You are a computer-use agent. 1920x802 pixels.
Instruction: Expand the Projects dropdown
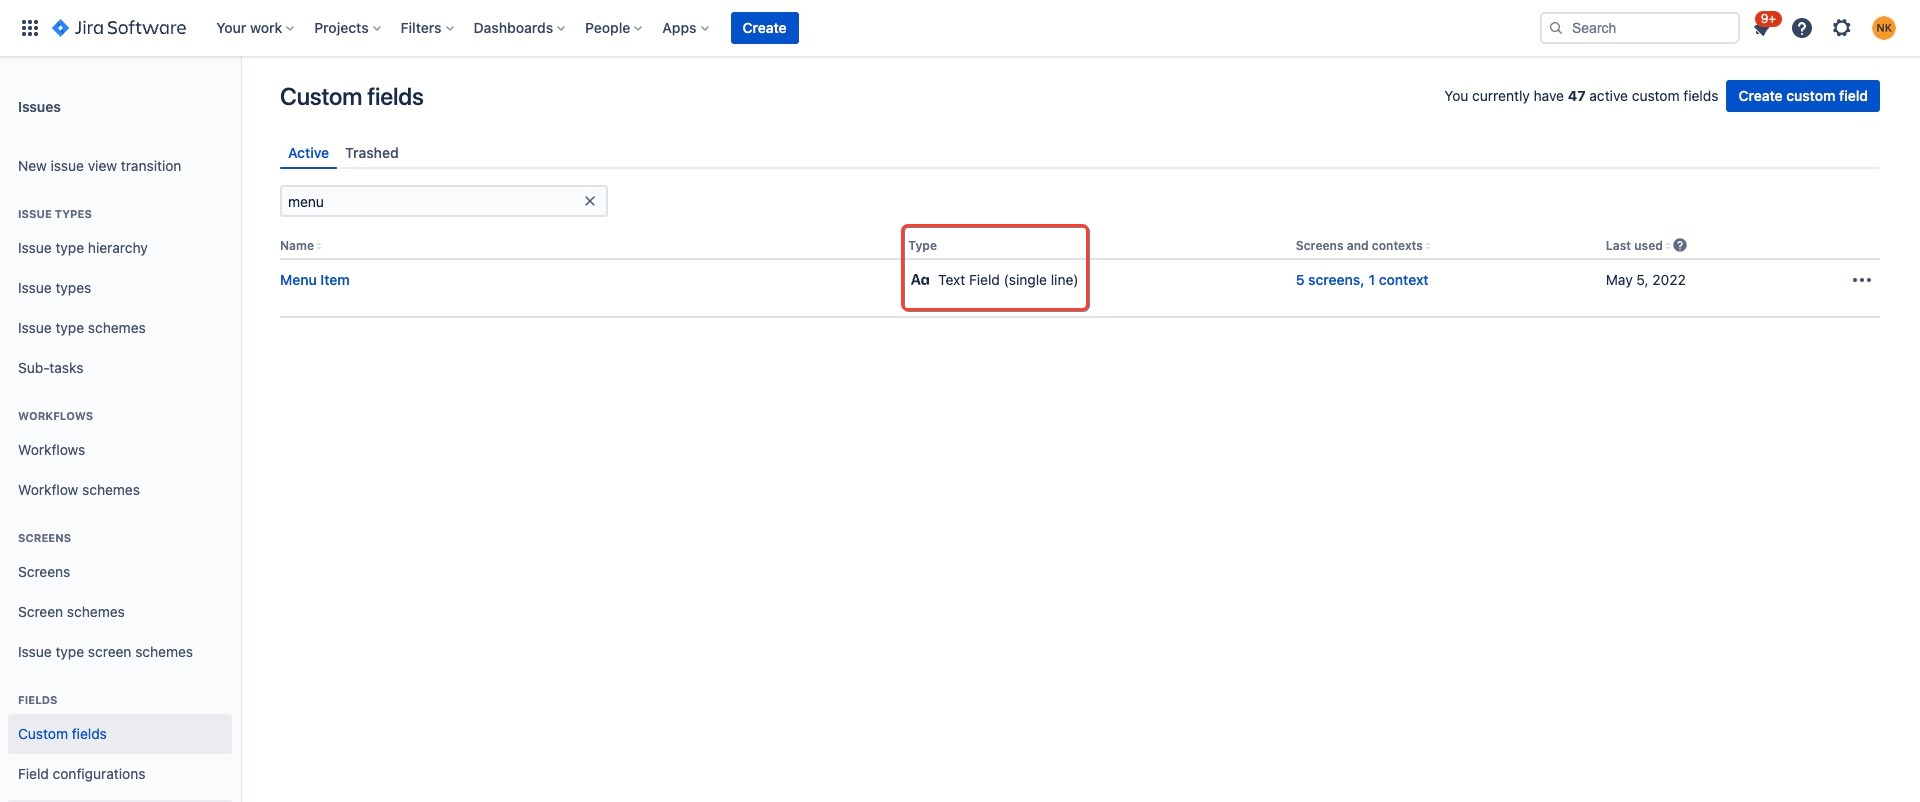pyautogui.click(x=347, y=28)
